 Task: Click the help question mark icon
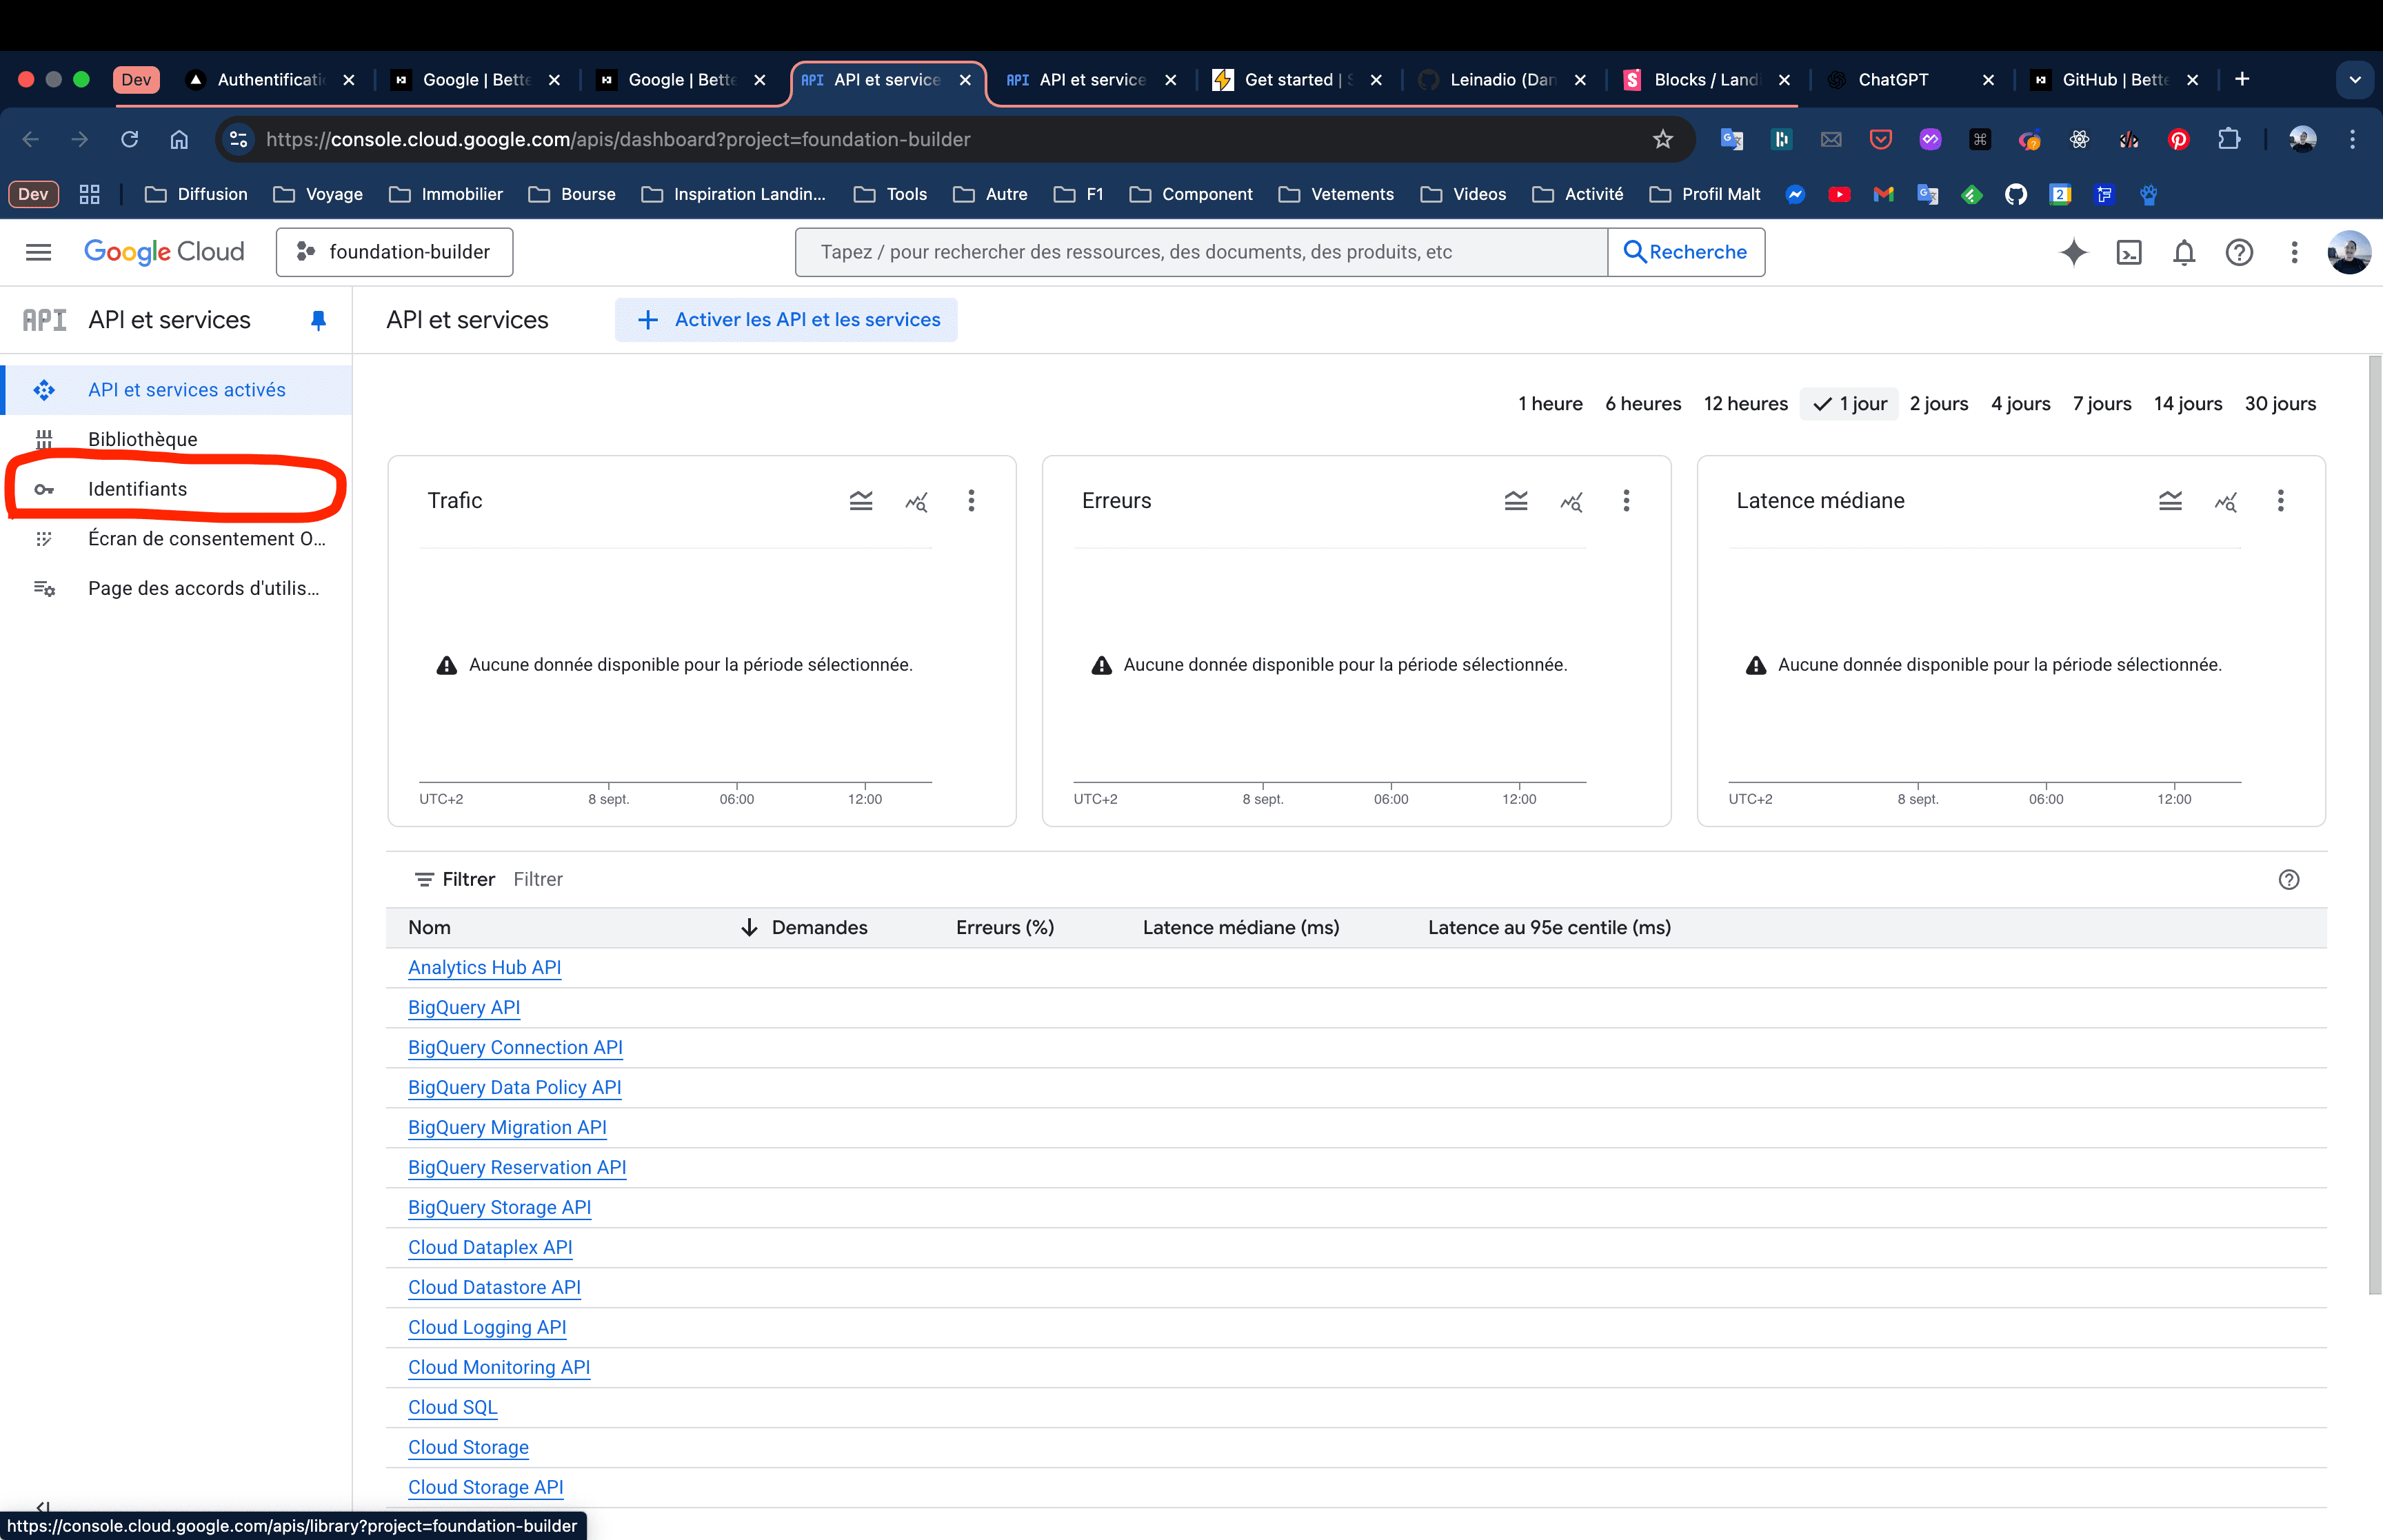coord(2239,253)
